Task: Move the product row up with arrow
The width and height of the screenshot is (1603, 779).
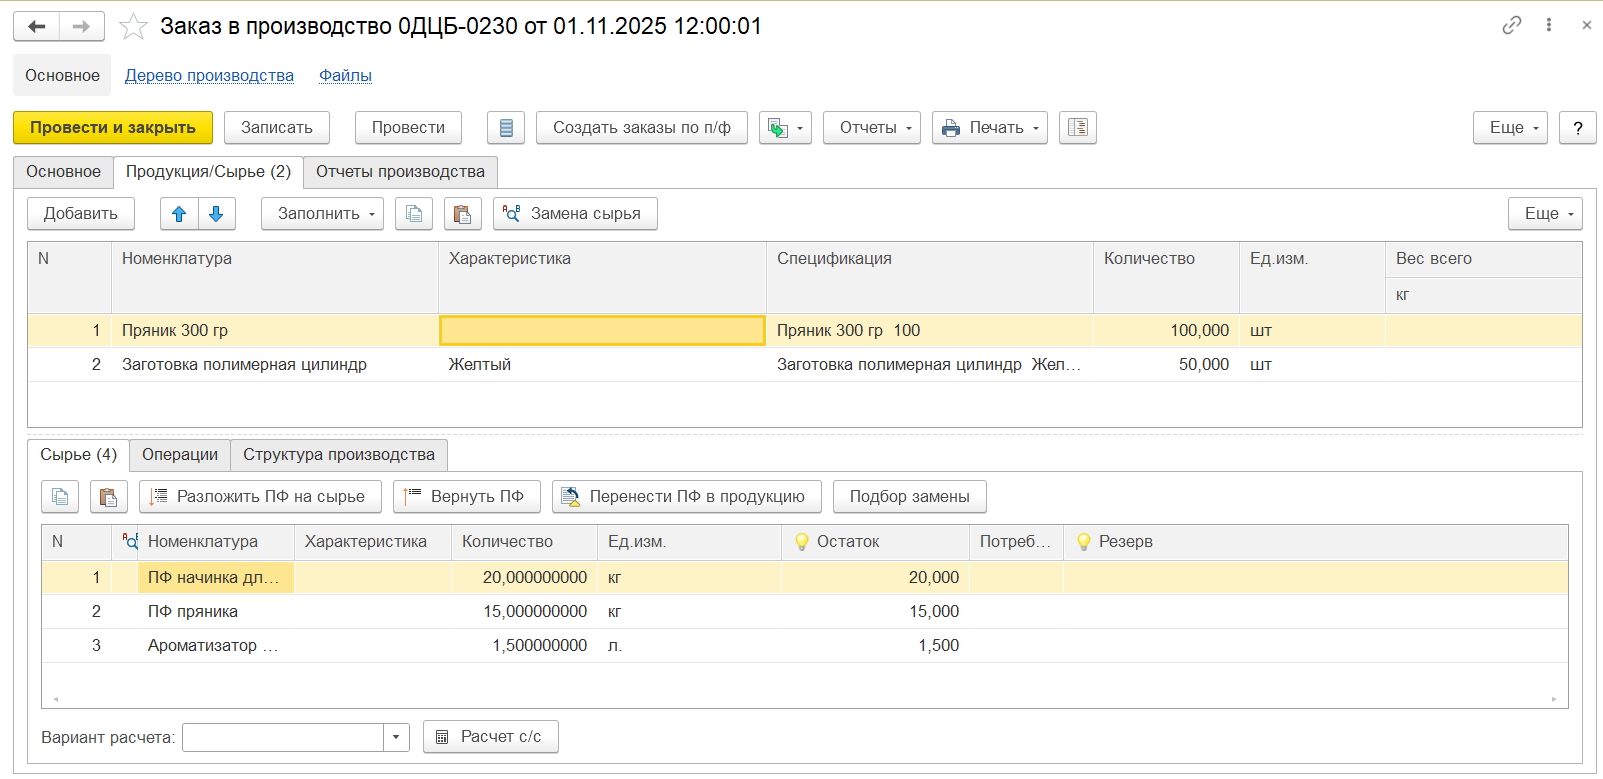Action: [x=179, y=214]
